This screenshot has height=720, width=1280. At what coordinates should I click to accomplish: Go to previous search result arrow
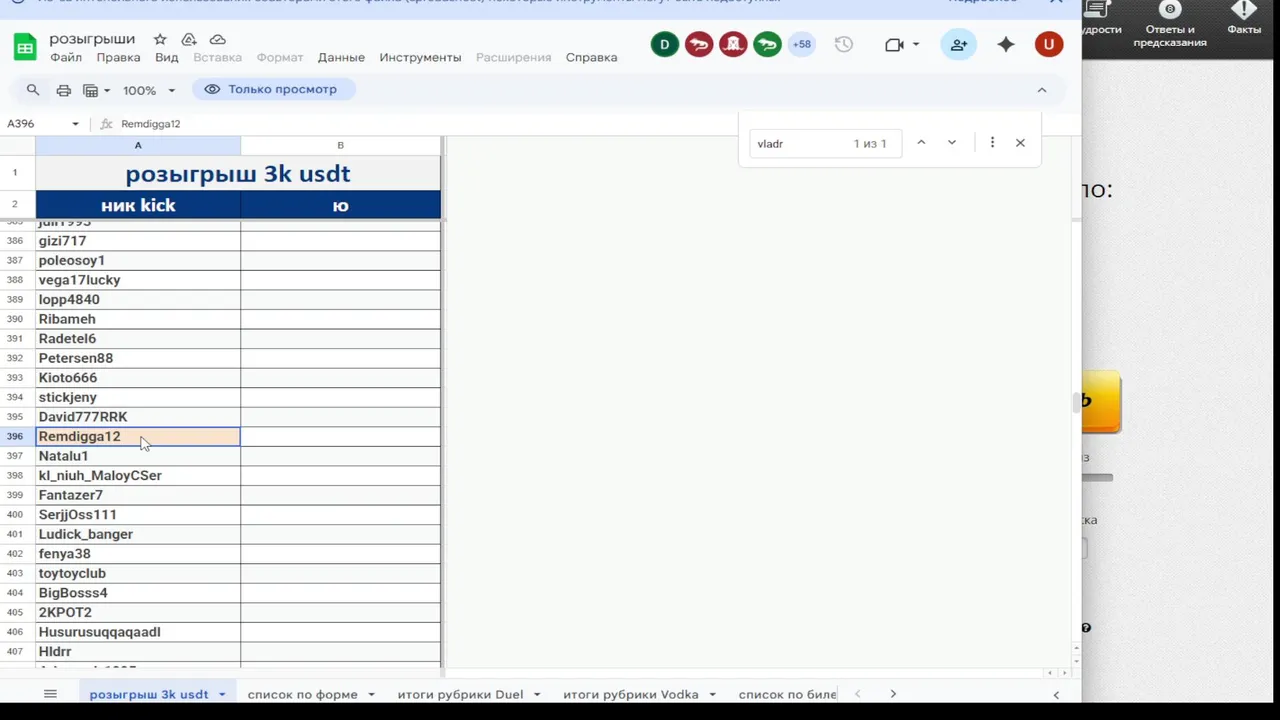pos(921,143)
